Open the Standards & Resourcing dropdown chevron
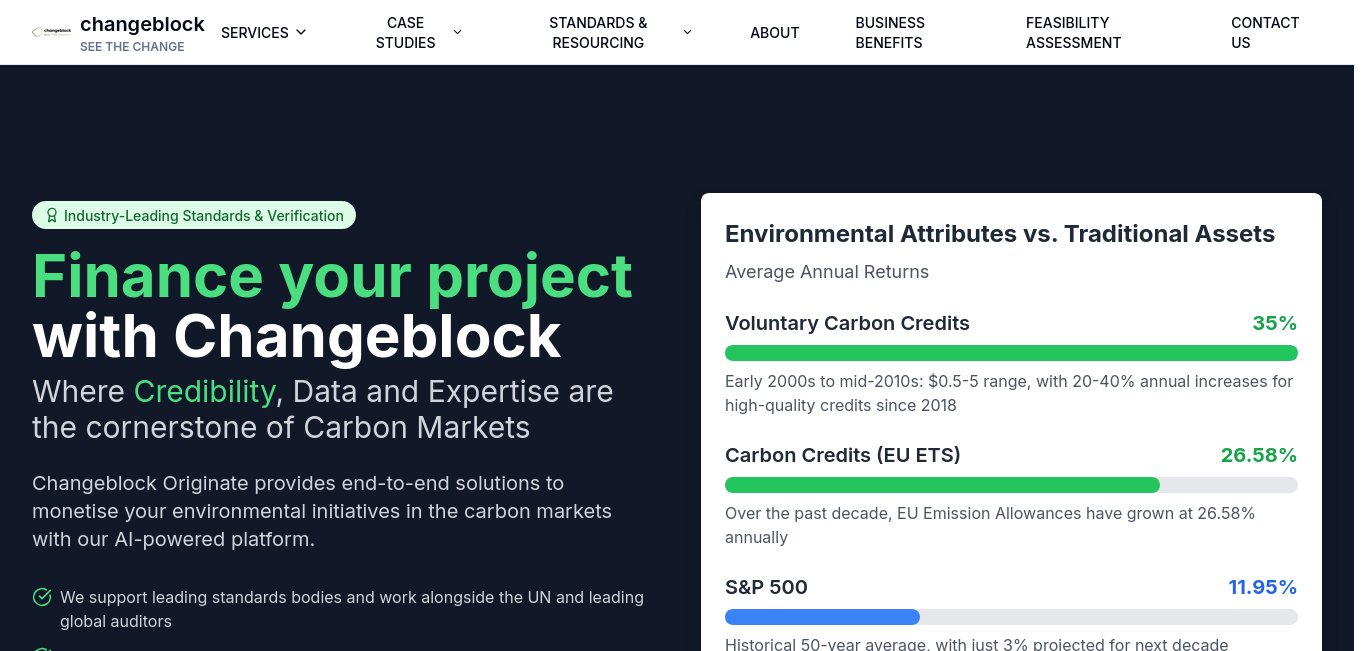 (687, 32)
